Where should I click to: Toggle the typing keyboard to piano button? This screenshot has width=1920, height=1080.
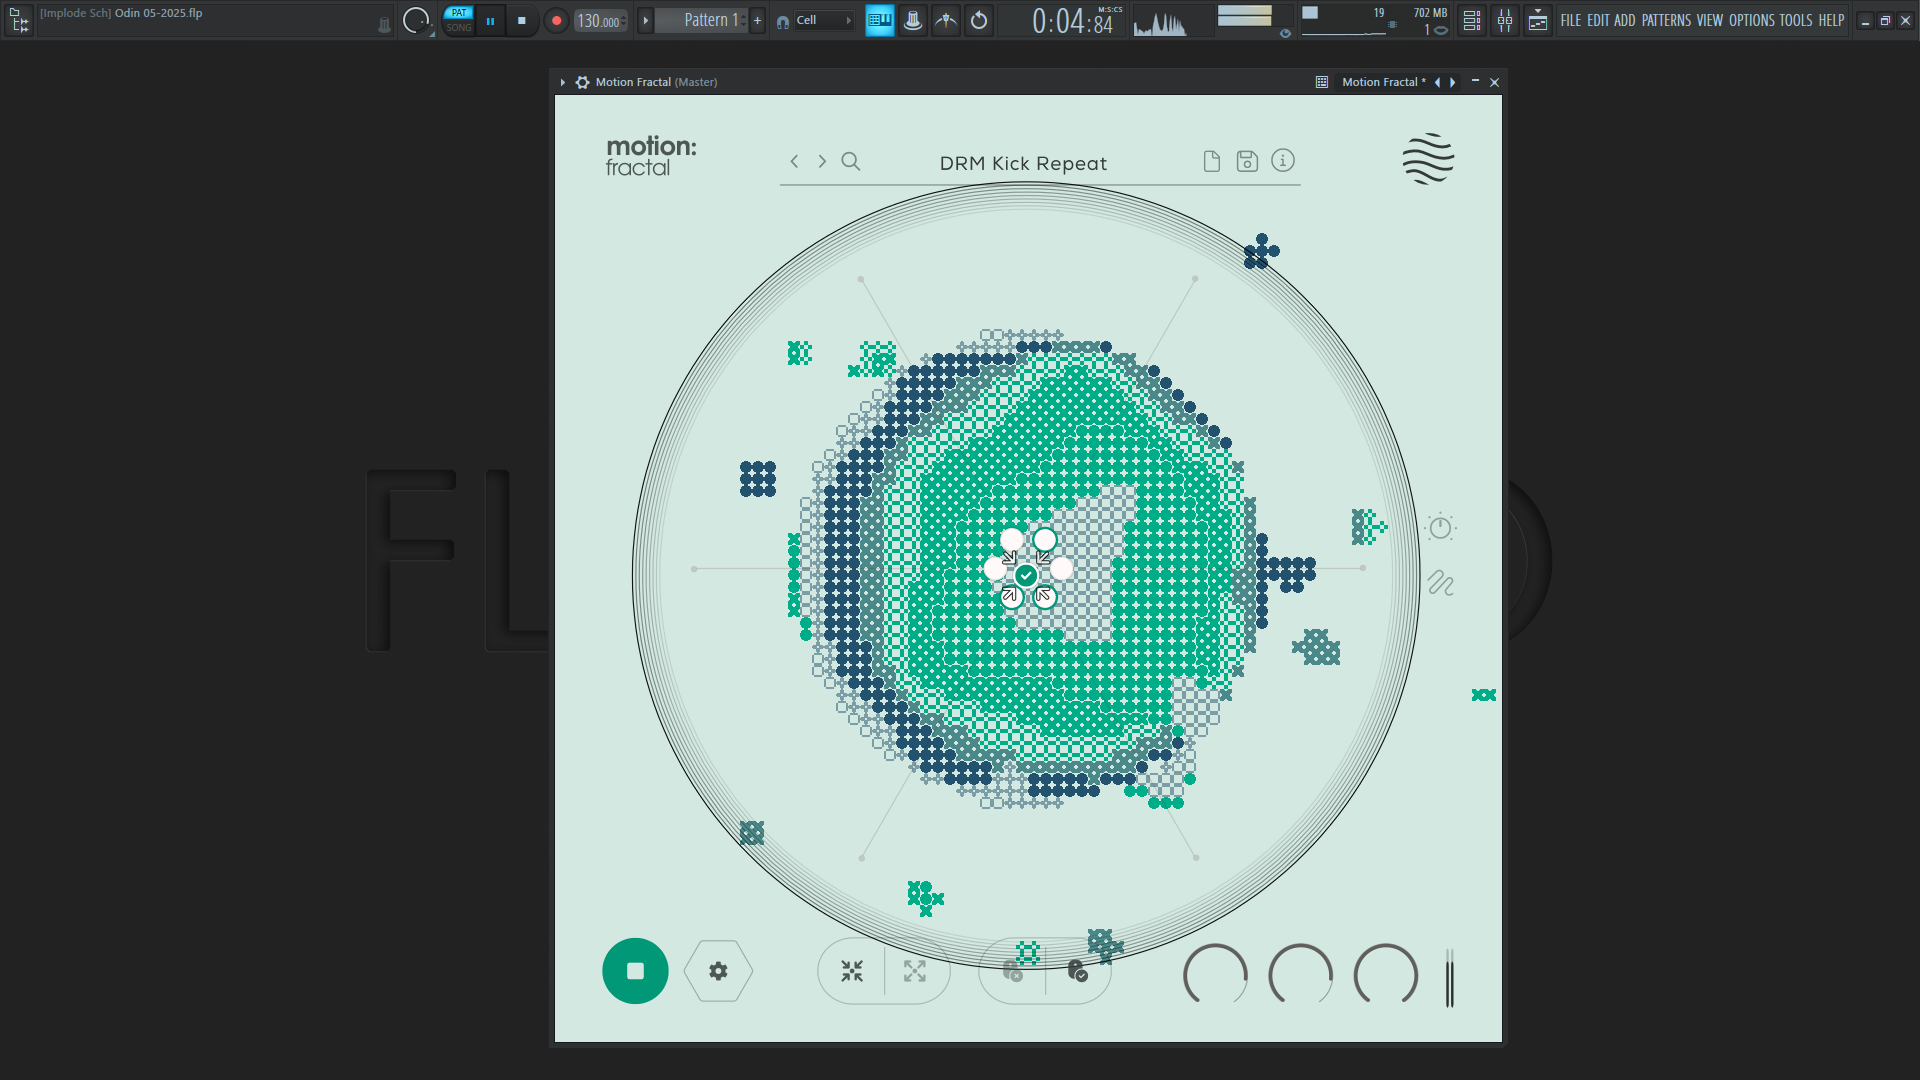pyautogui.click(x=880, y=20)
